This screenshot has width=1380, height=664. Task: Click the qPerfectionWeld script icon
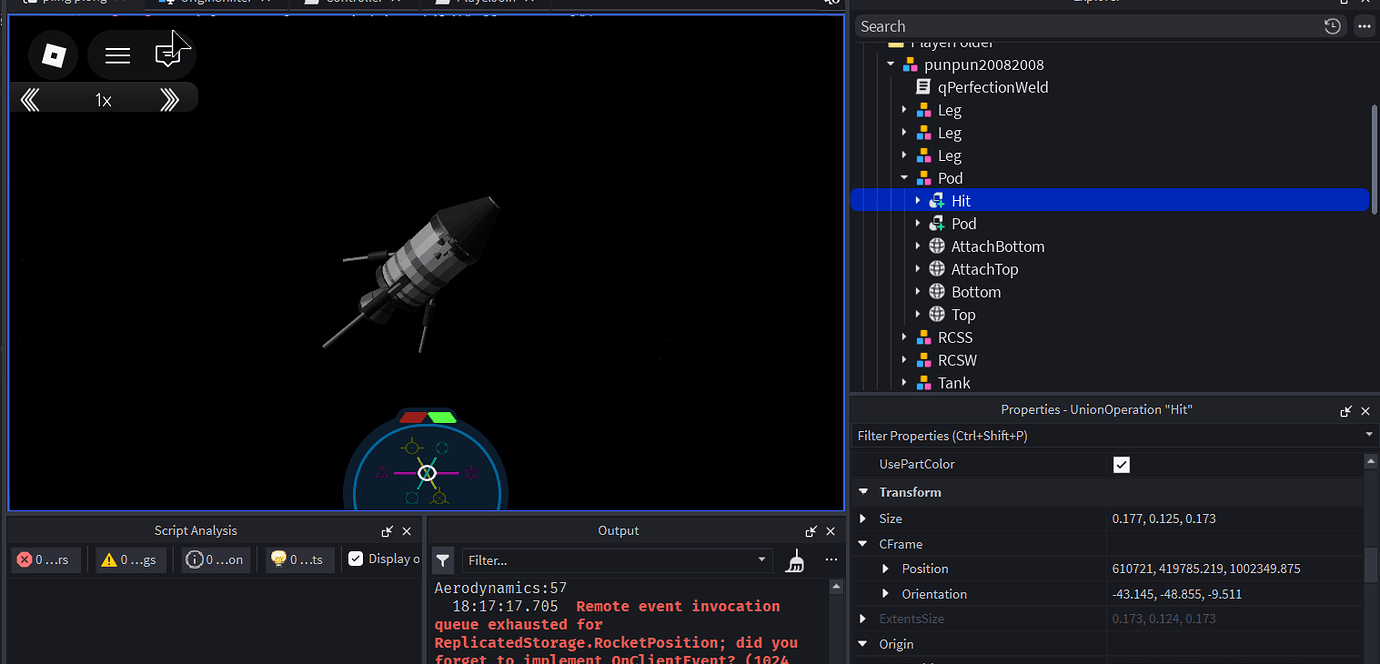click(x=923, y=87)
